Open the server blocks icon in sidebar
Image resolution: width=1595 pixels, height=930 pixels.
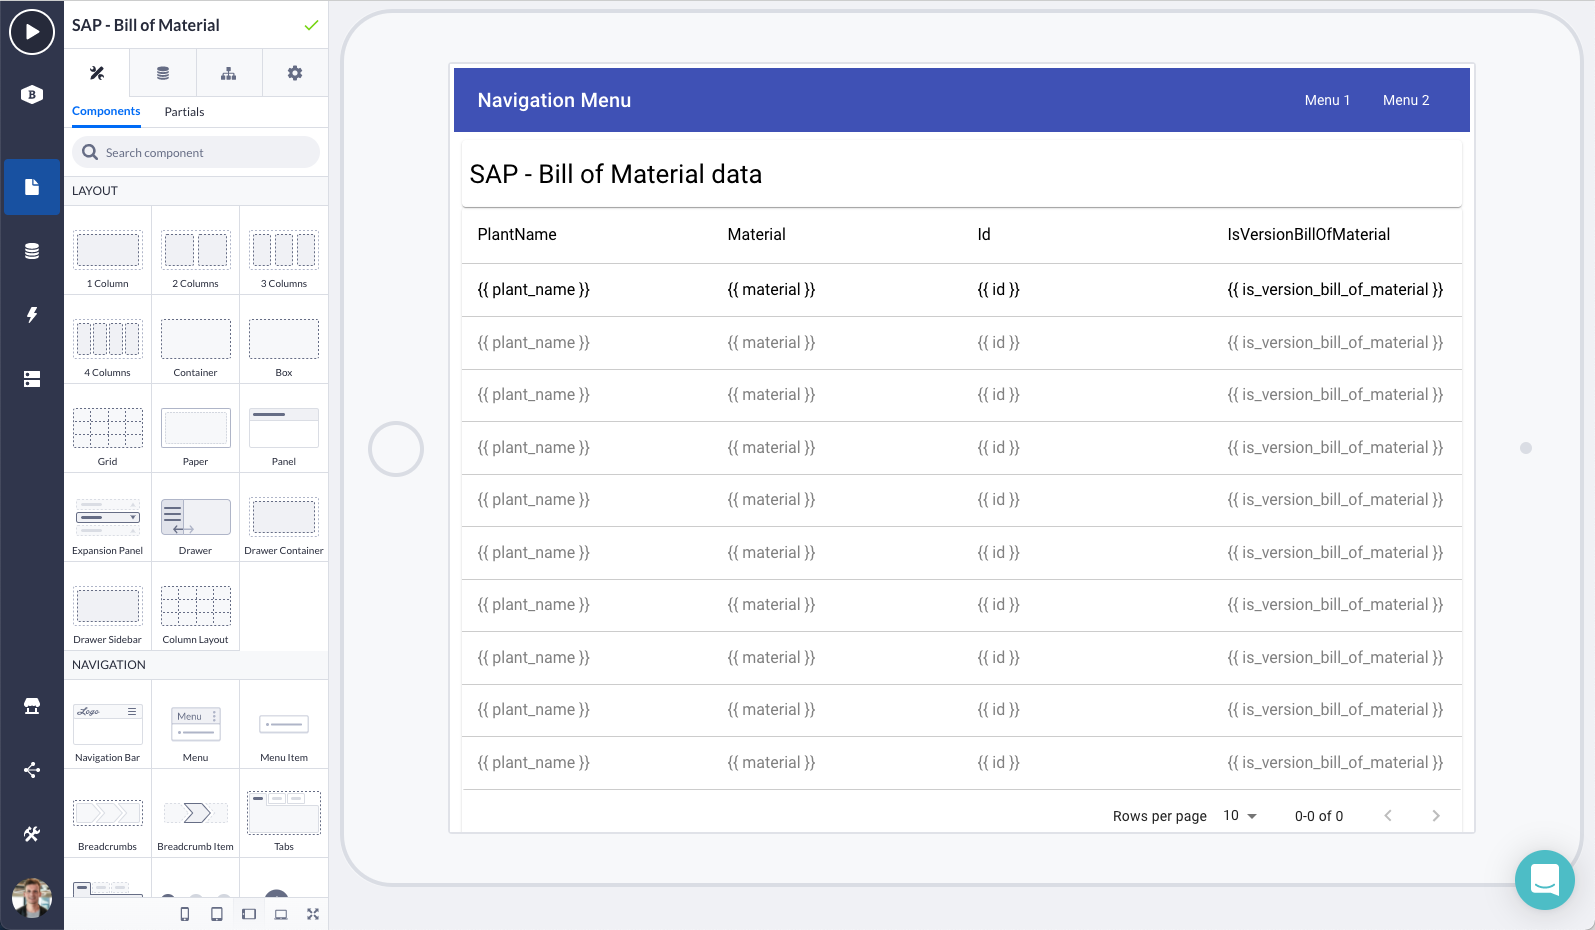(x=32, y=379)
